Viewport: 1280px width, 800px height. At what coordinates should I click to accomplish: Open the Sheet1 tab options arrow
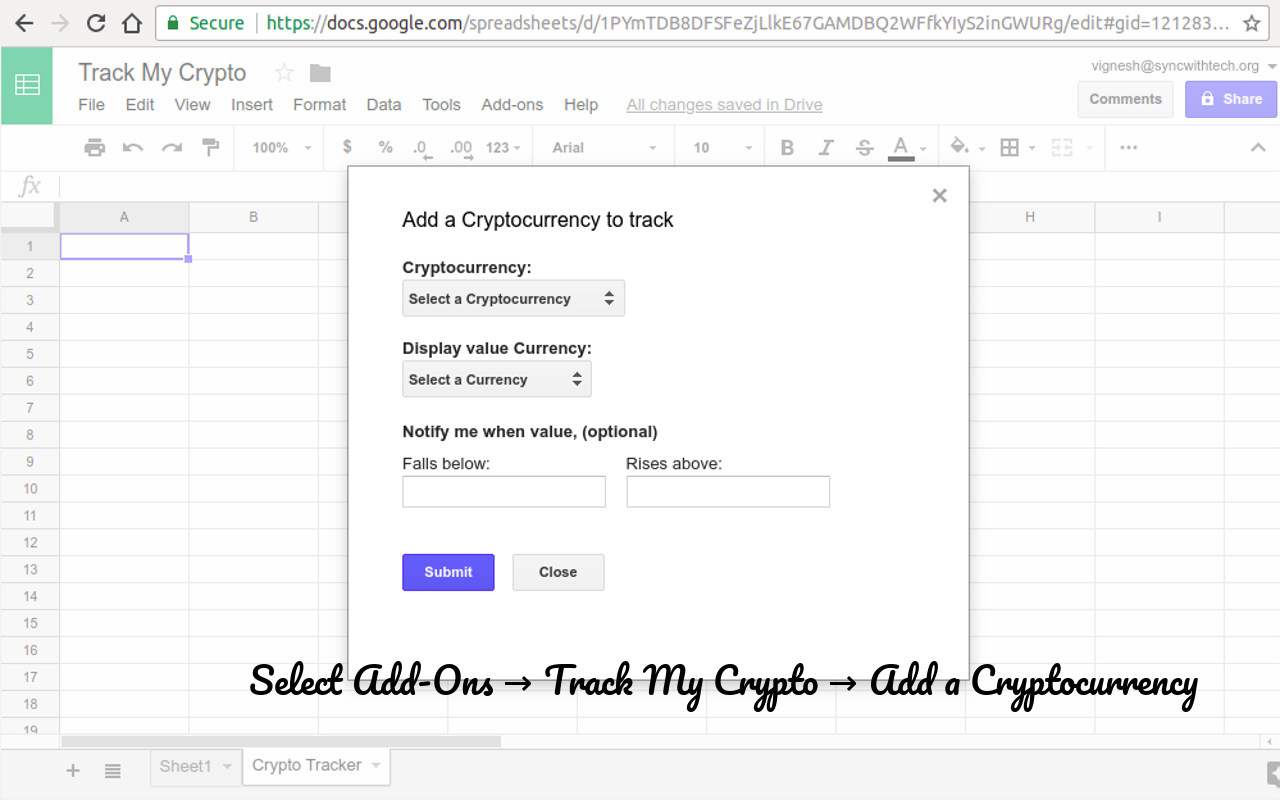pyautogui.click(x=227, y=767)
